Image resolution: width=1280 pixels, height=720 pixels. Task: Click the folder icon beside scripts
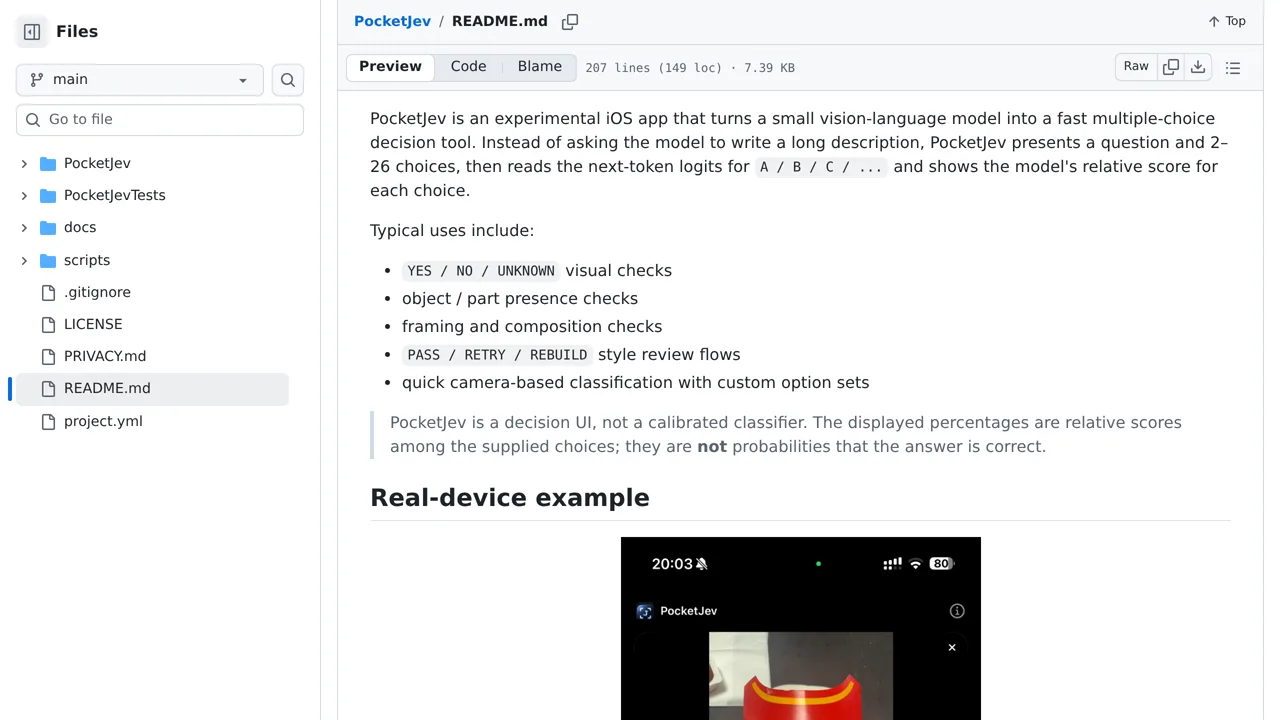48,260
